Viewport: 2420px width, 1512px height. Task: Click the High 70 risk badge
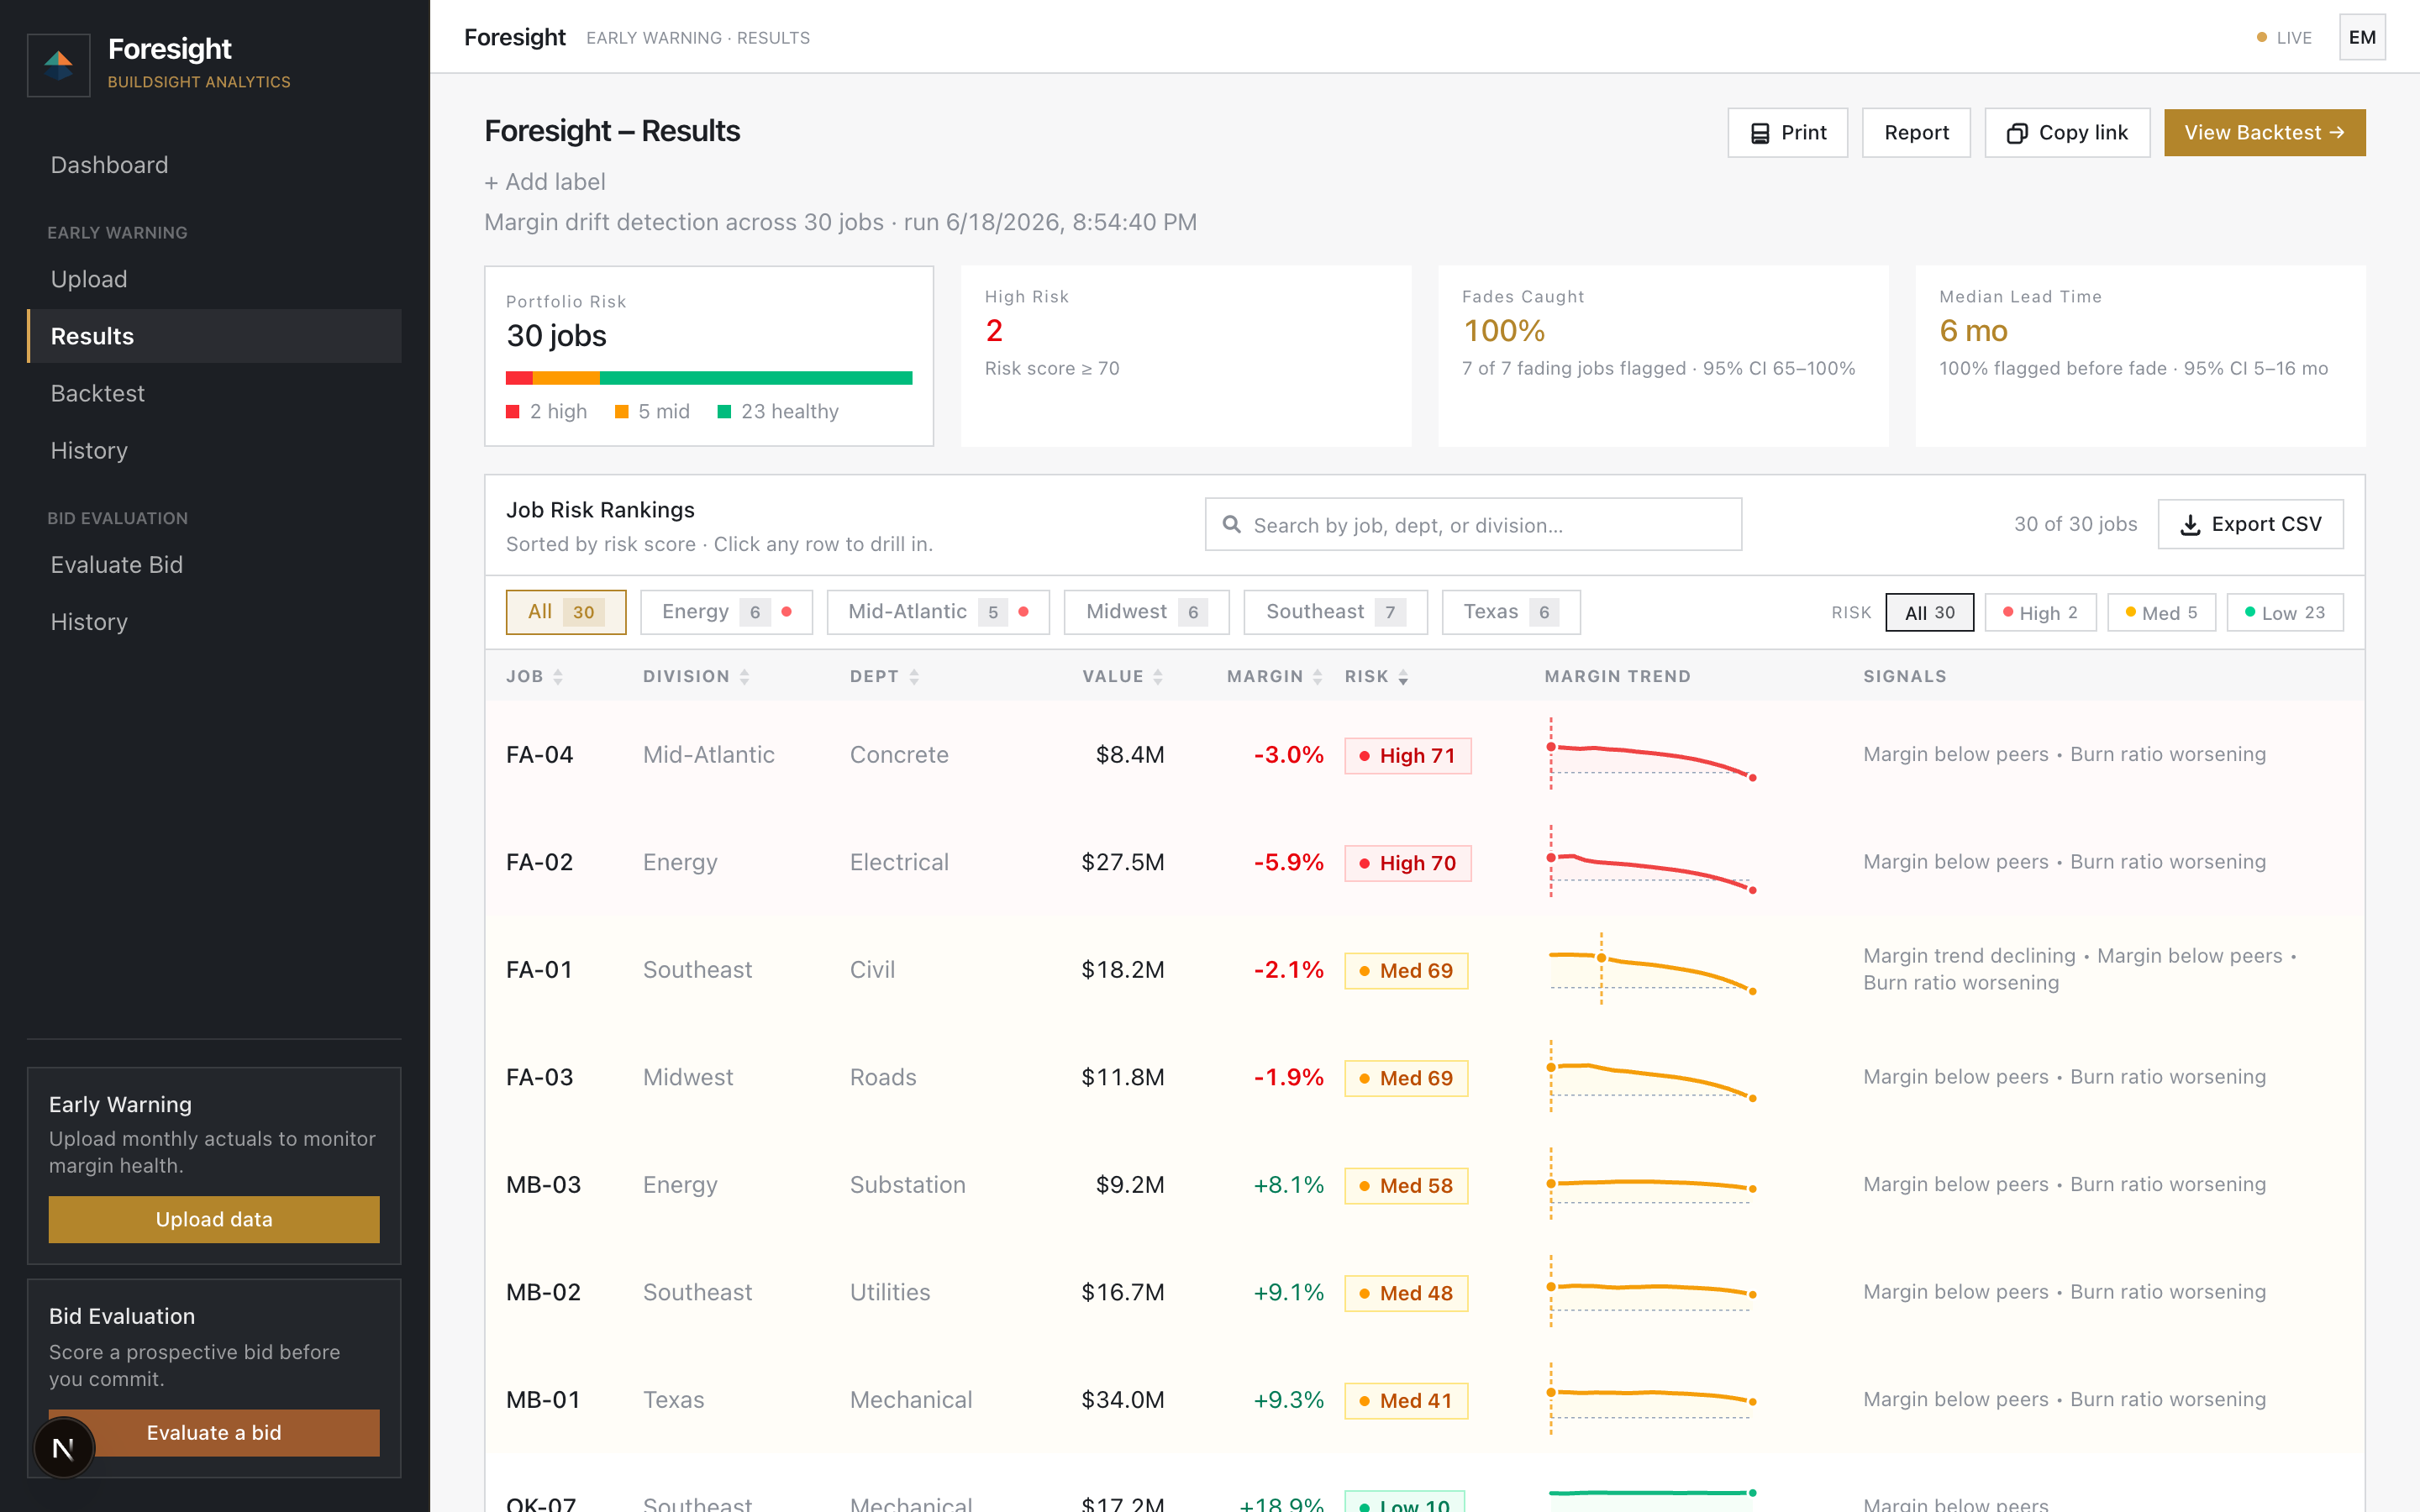pos(1407,863)
